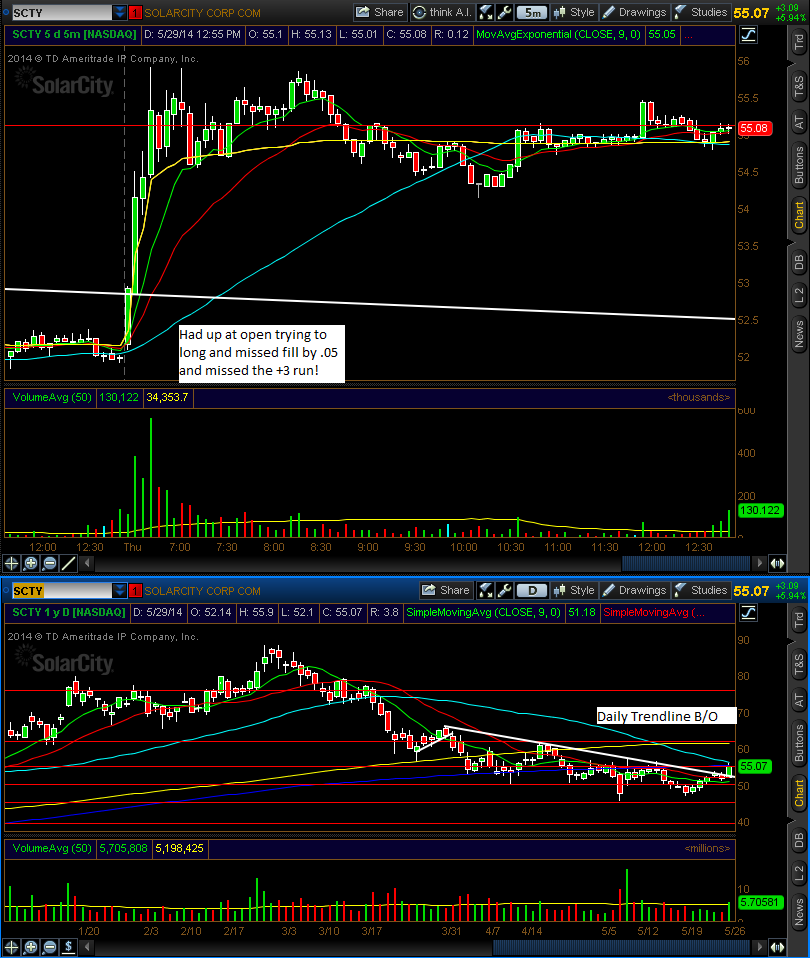Click zoom-out magnifier on daily chart
The image size is (810, 958).
pyautogui.click(x=50, y=947)
